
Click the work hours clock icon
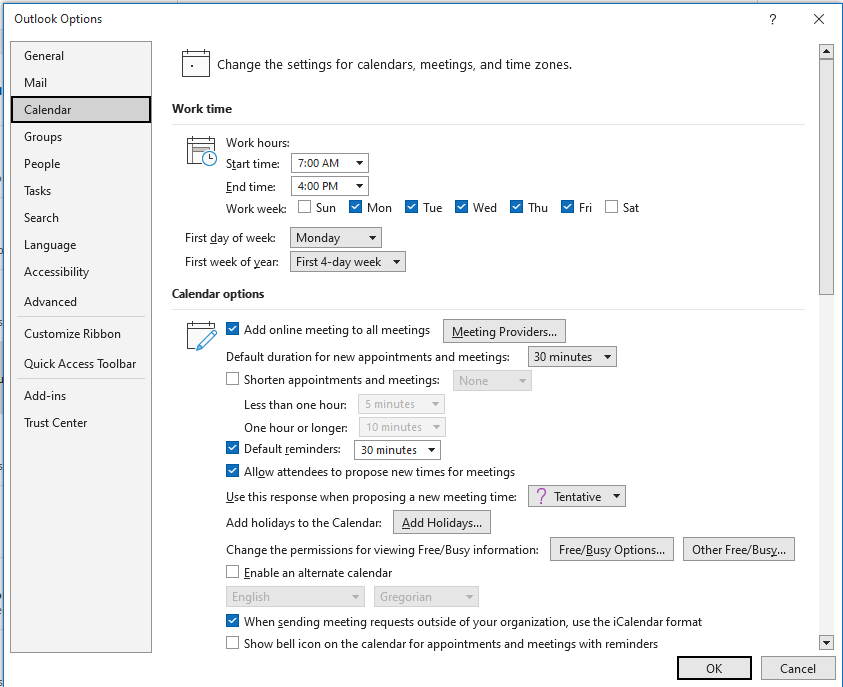coord(199,150)
